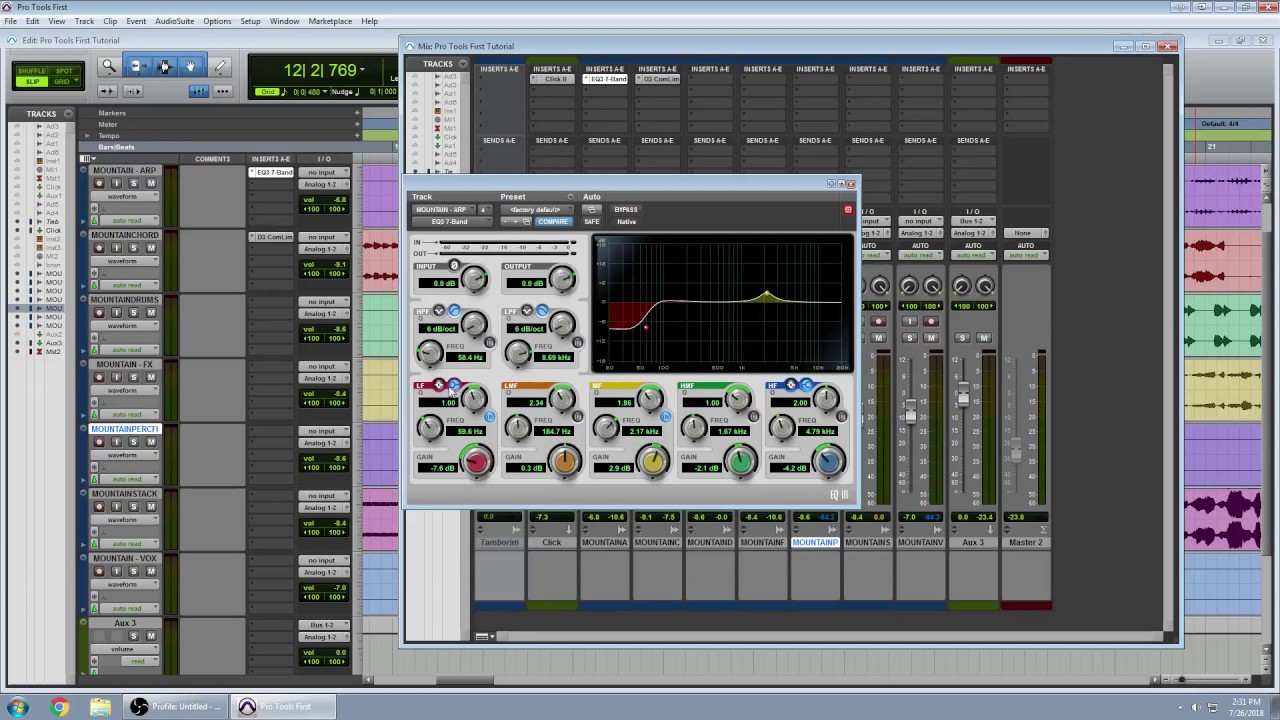The image size is (1280, 720).
Task: Click the BYPASS button in the EQ plugin
Action: tap(626, 210)
